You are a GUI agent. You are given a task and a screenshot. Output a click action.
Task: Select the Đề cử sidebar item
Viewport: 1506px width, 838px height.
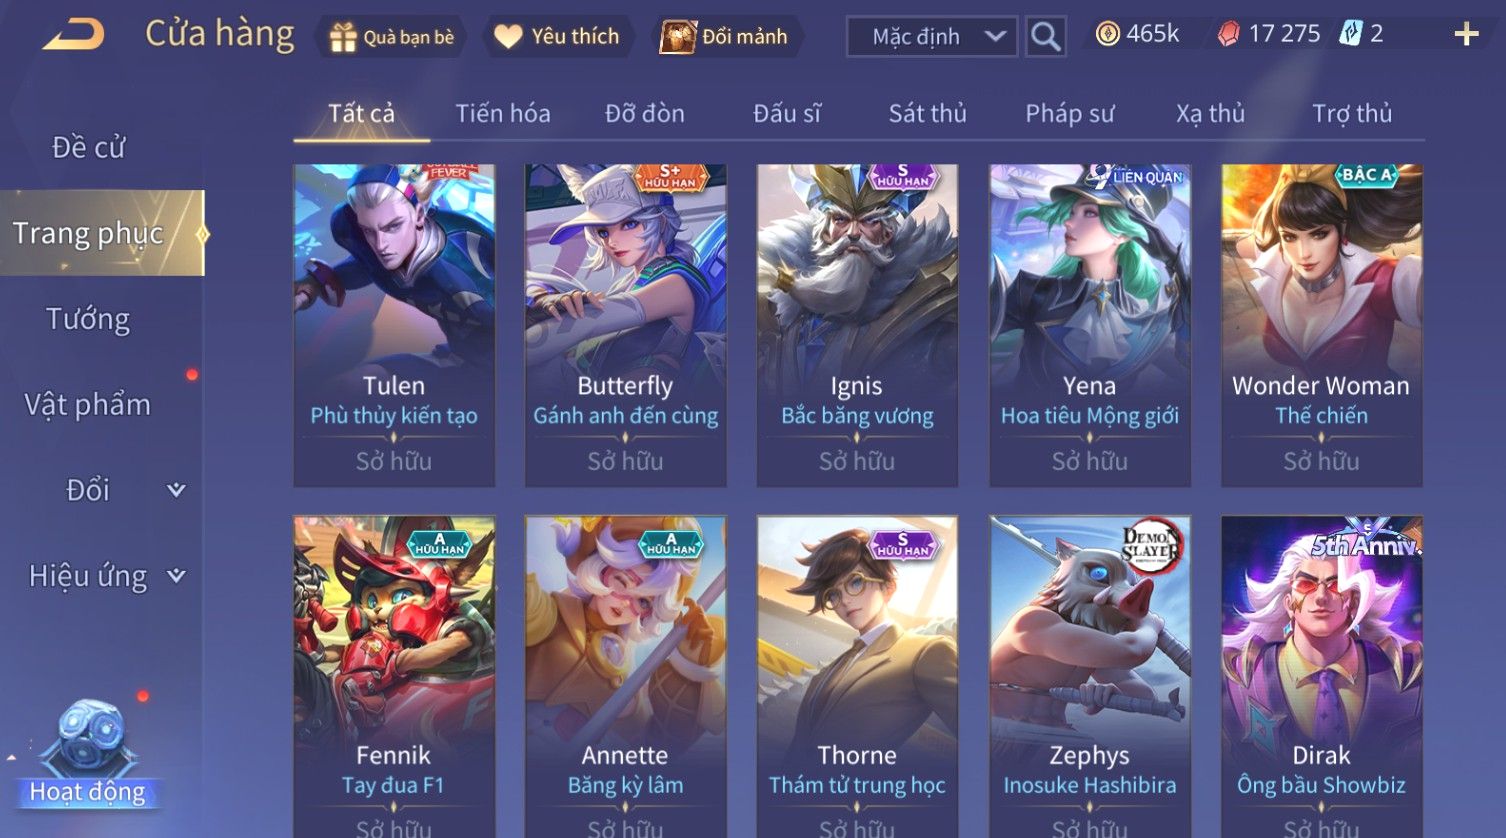click(x=88, y=147)
